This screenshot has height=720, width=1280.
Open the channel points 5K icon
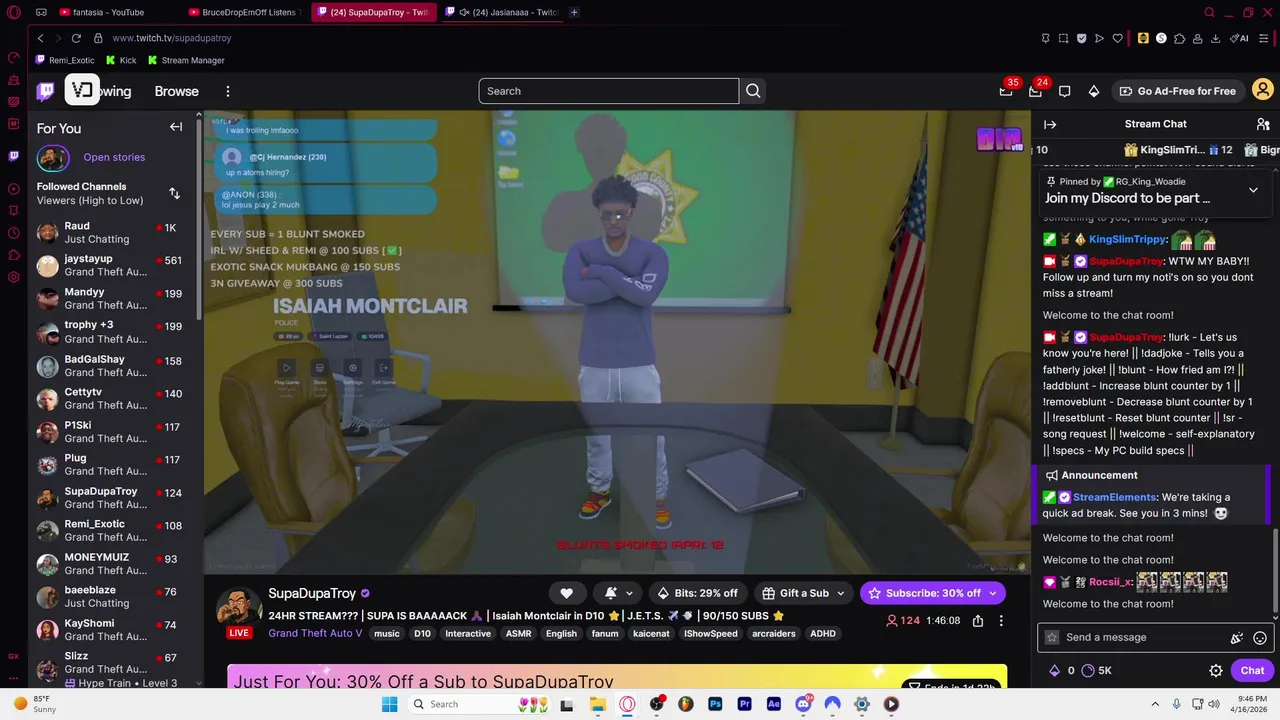[x=1097, y=671]
